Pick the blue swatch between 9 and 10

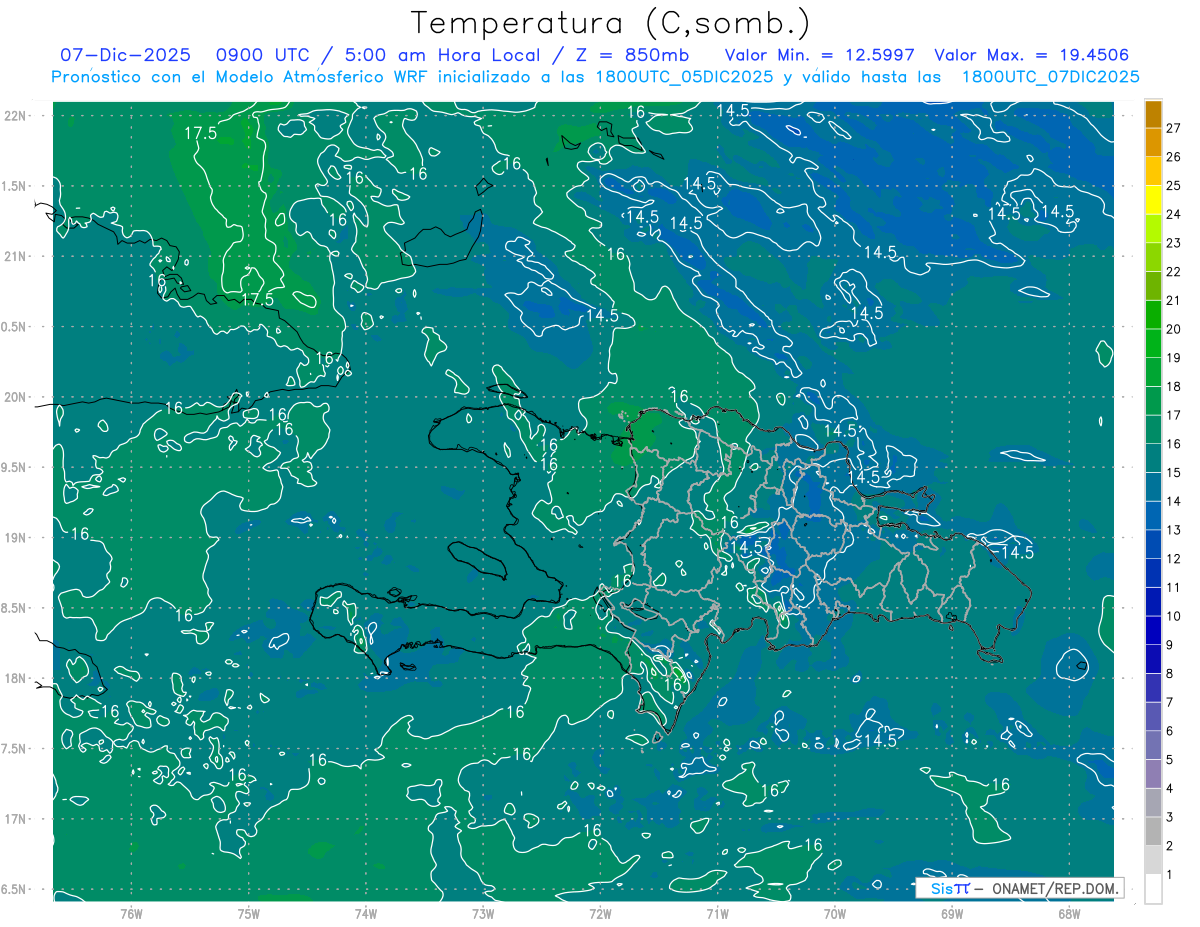(1153, 631)
